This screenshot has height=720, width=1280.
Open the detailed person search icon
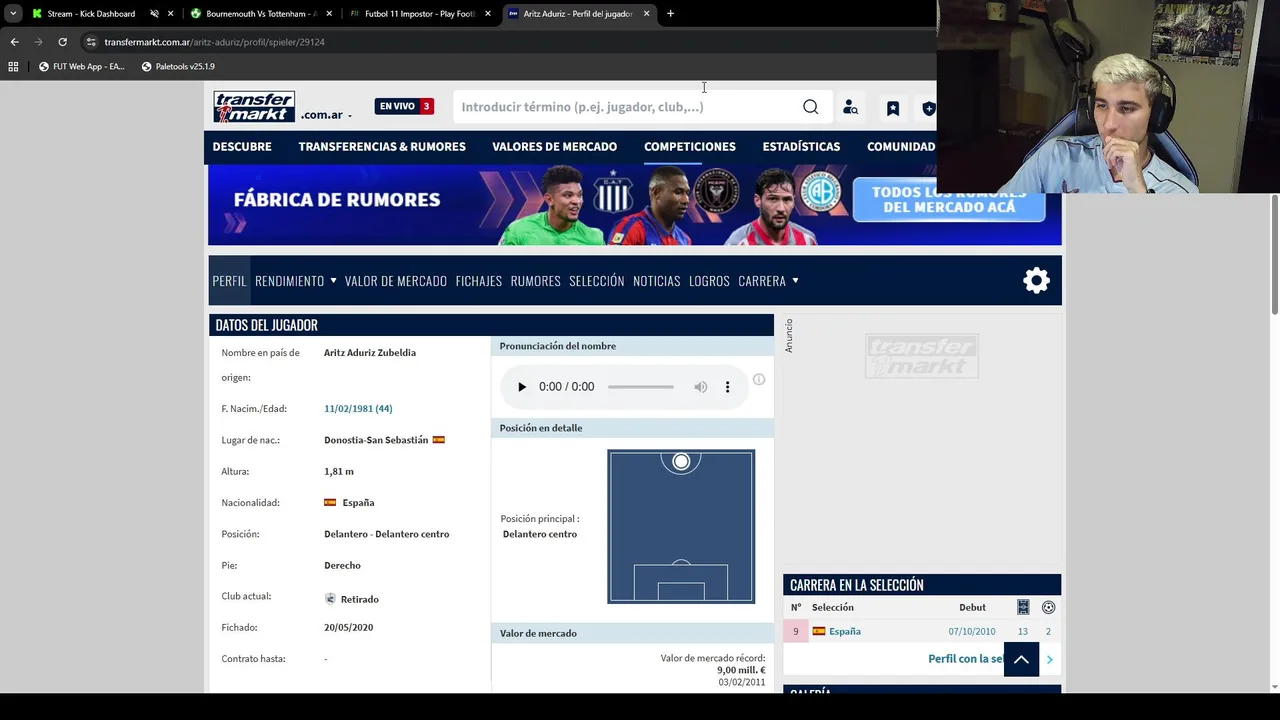point(850,107)
